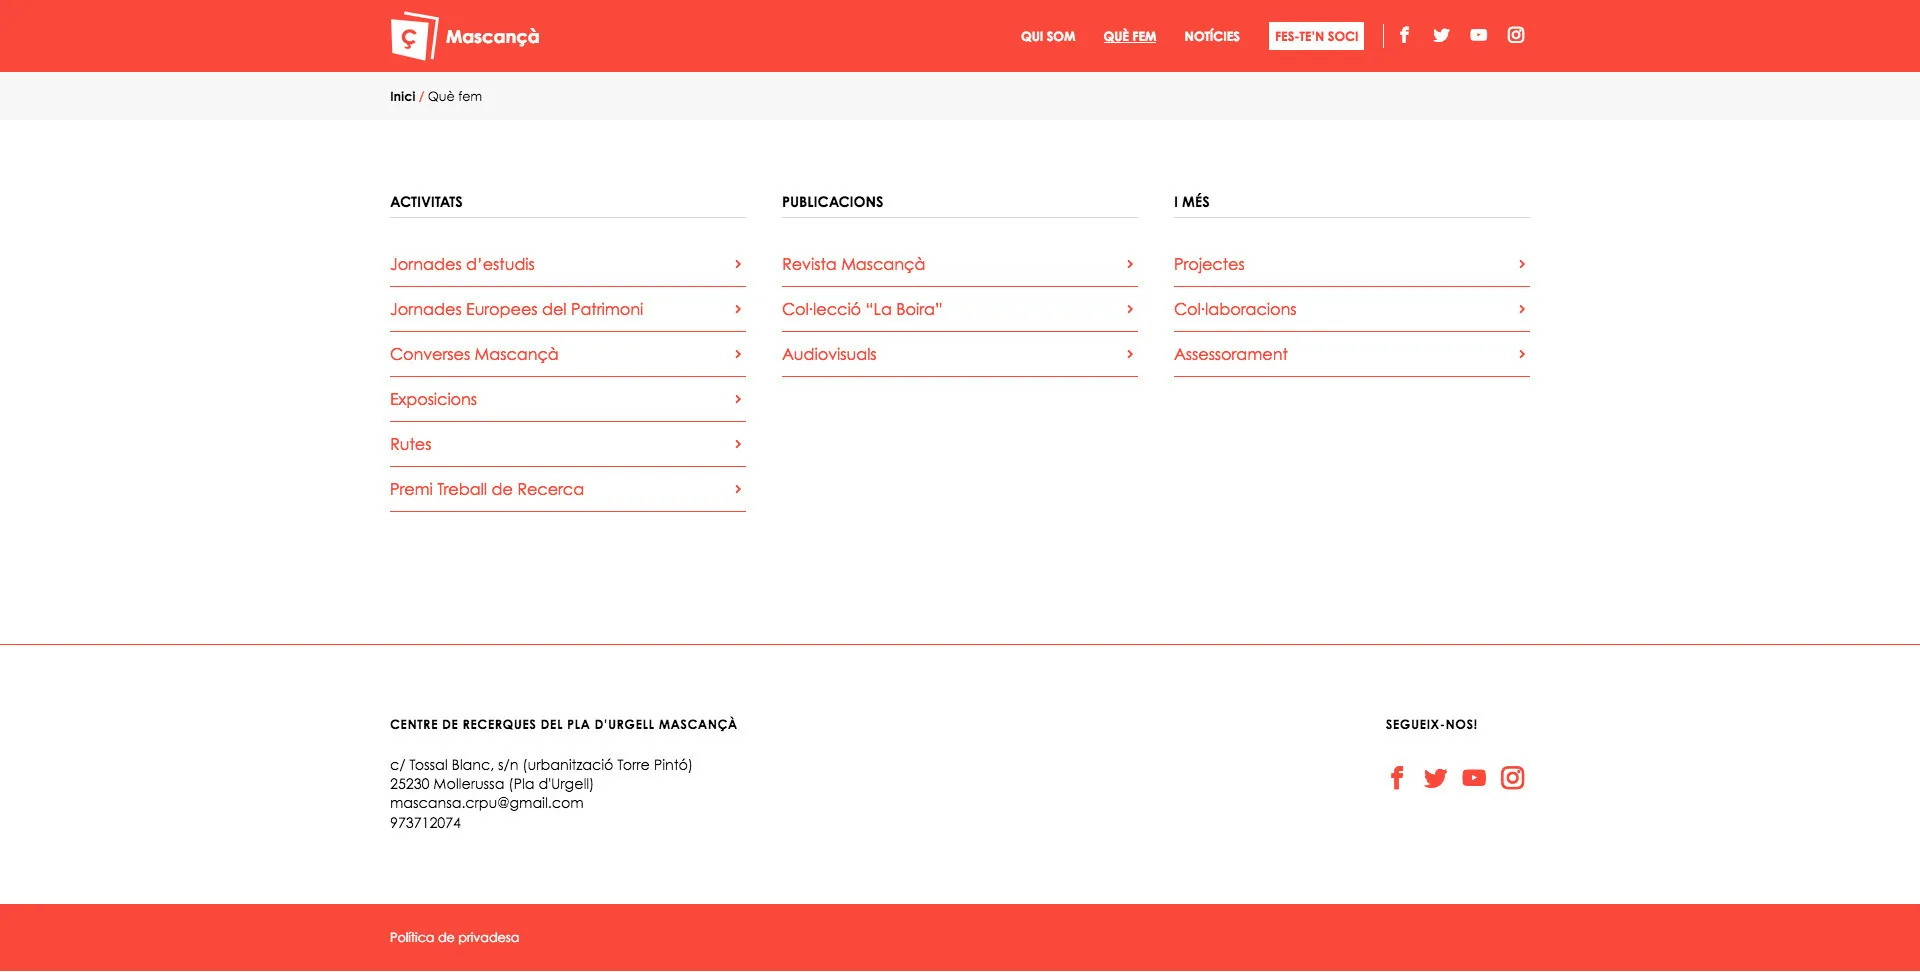This screenshot has height=972, width=1920.
Task: Open Jornades d'estudis link
Action: pos(462,264)
